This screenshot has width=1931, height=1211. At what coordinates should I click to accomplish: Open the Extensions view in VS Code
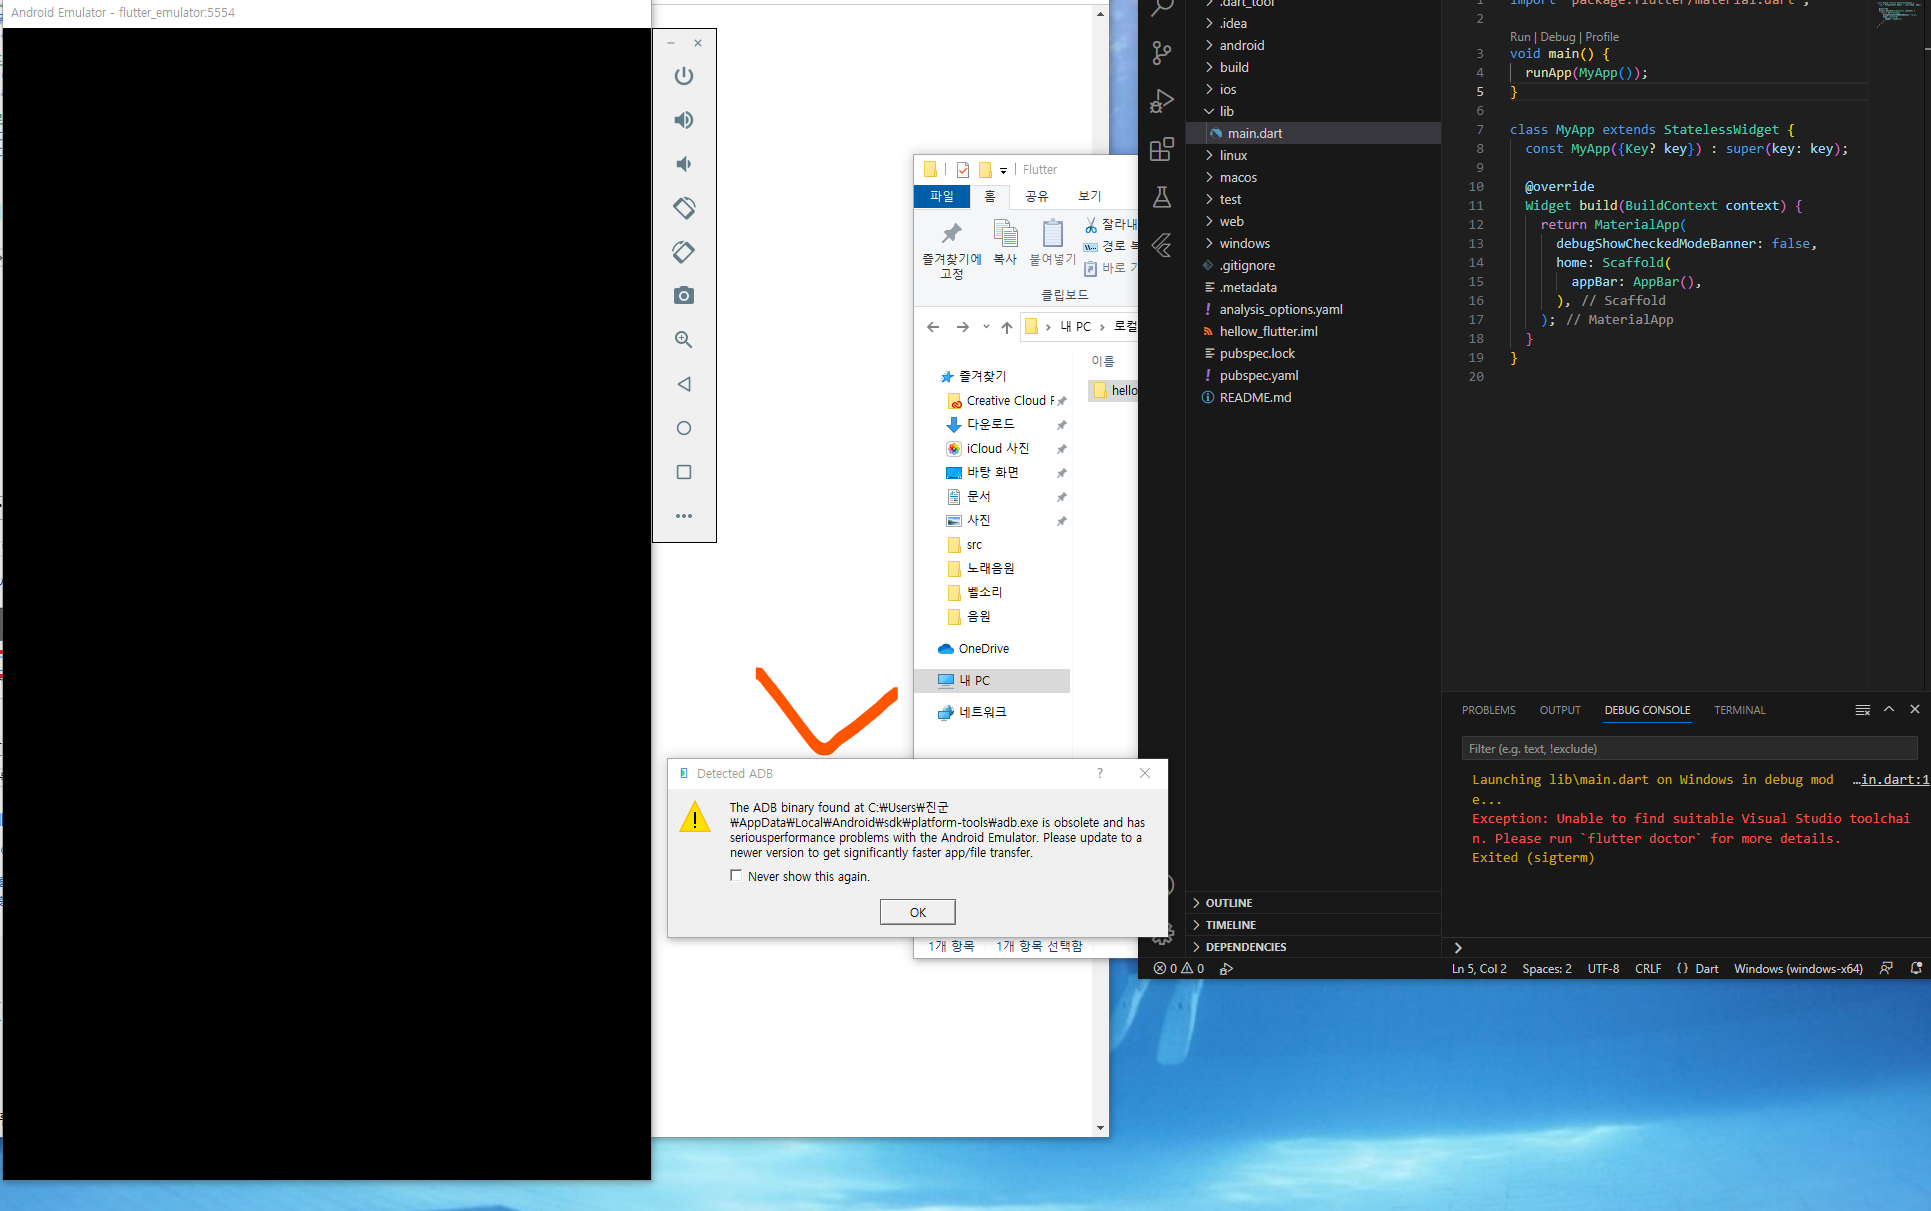[1162, 149]
